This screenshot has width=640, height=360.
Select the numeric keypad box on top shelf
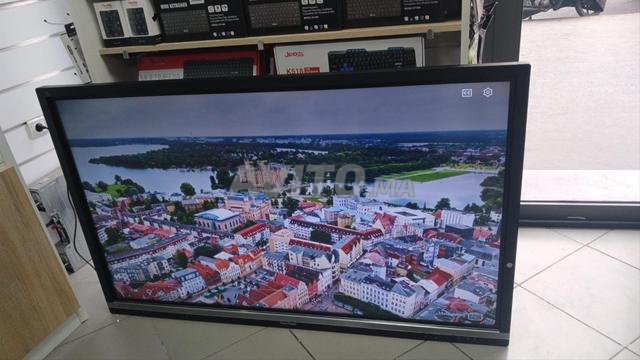[x=109, y=21]
